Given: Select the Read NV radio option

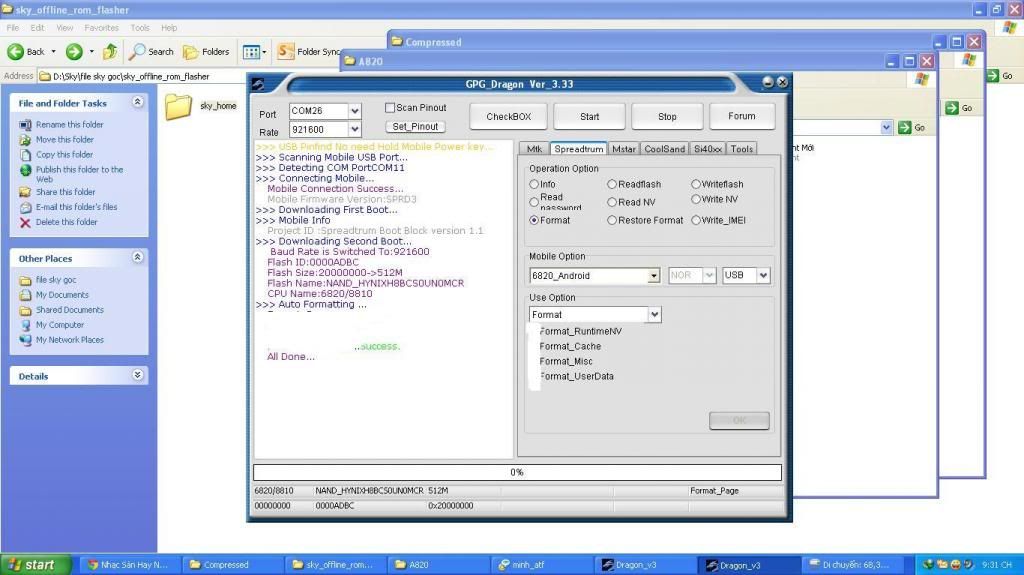Looking at the screenshot, I should click(611, 202).
